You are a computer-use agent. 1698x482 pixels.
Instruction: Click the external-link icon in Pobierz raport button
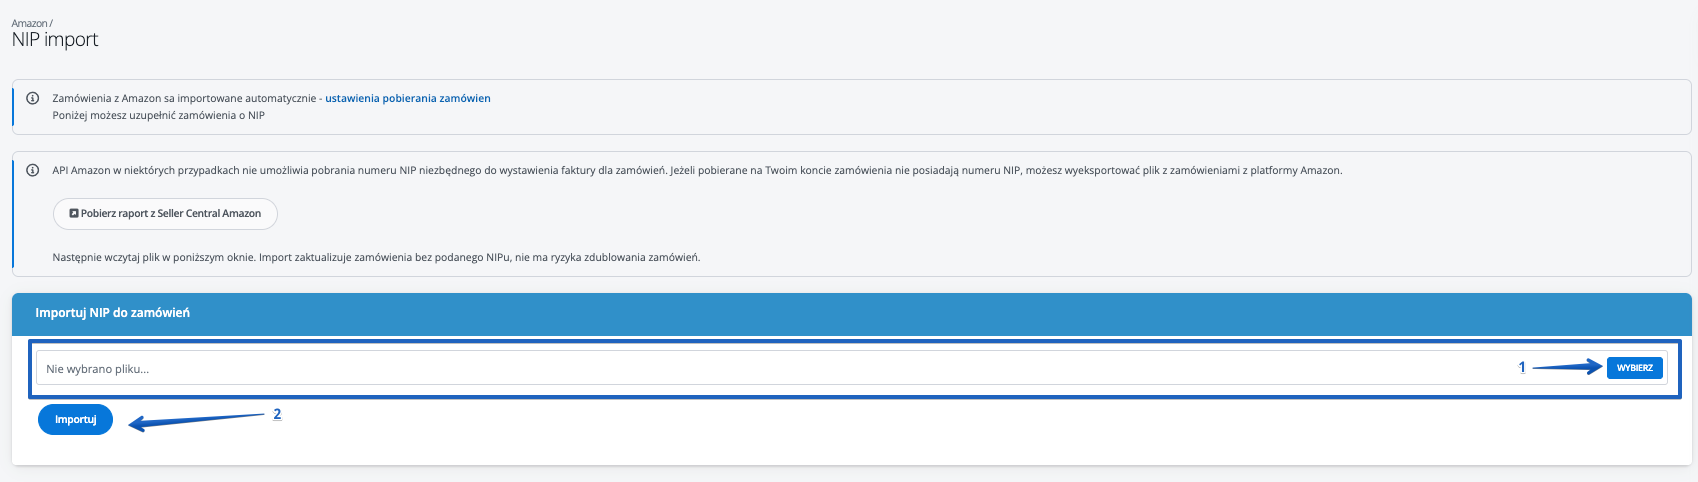(74, 213)
